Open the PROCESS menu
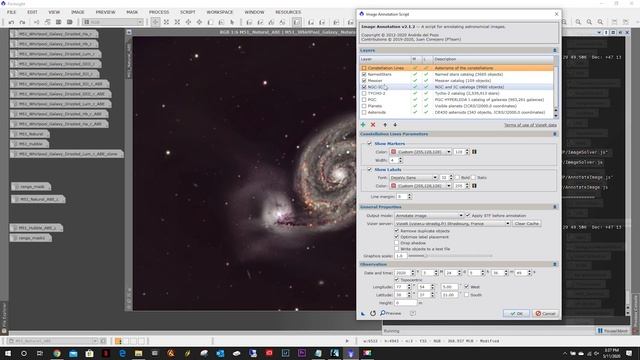640x360 pixels. 159,12
